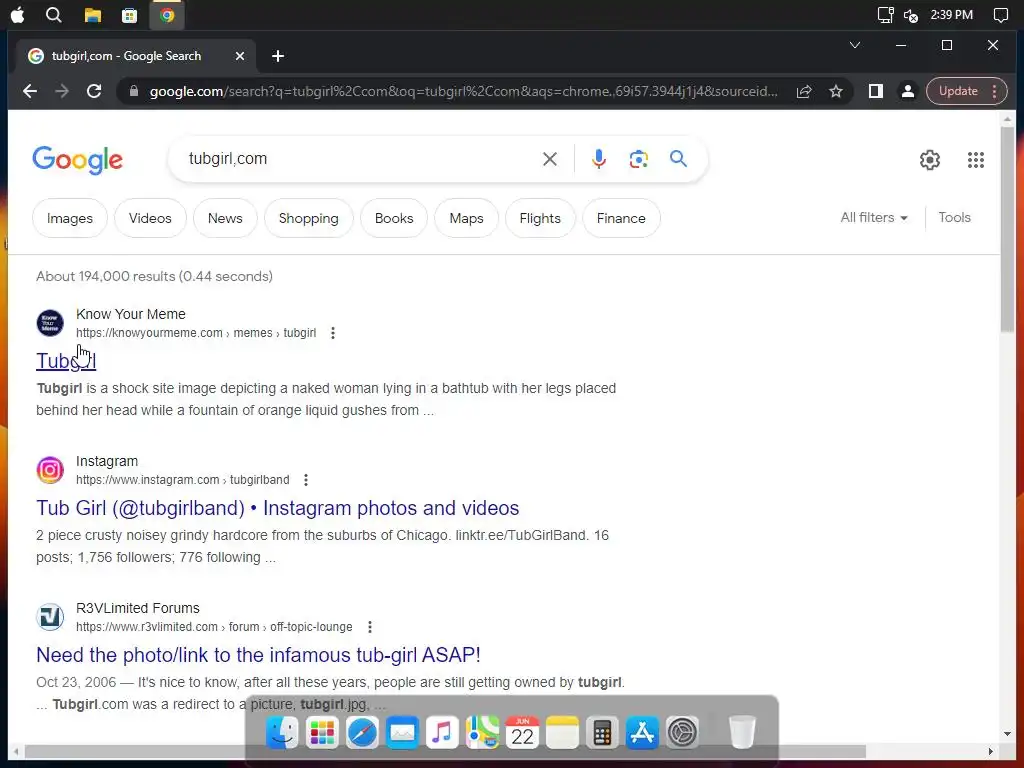Share this page from the address bar

point(804,91)
